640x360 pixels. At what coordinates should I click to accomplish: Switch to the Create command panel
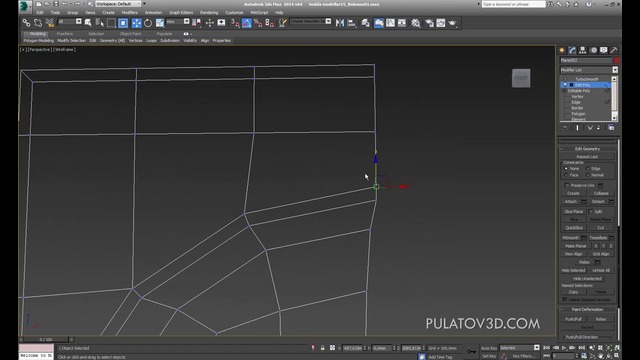[x=562, y=50]
